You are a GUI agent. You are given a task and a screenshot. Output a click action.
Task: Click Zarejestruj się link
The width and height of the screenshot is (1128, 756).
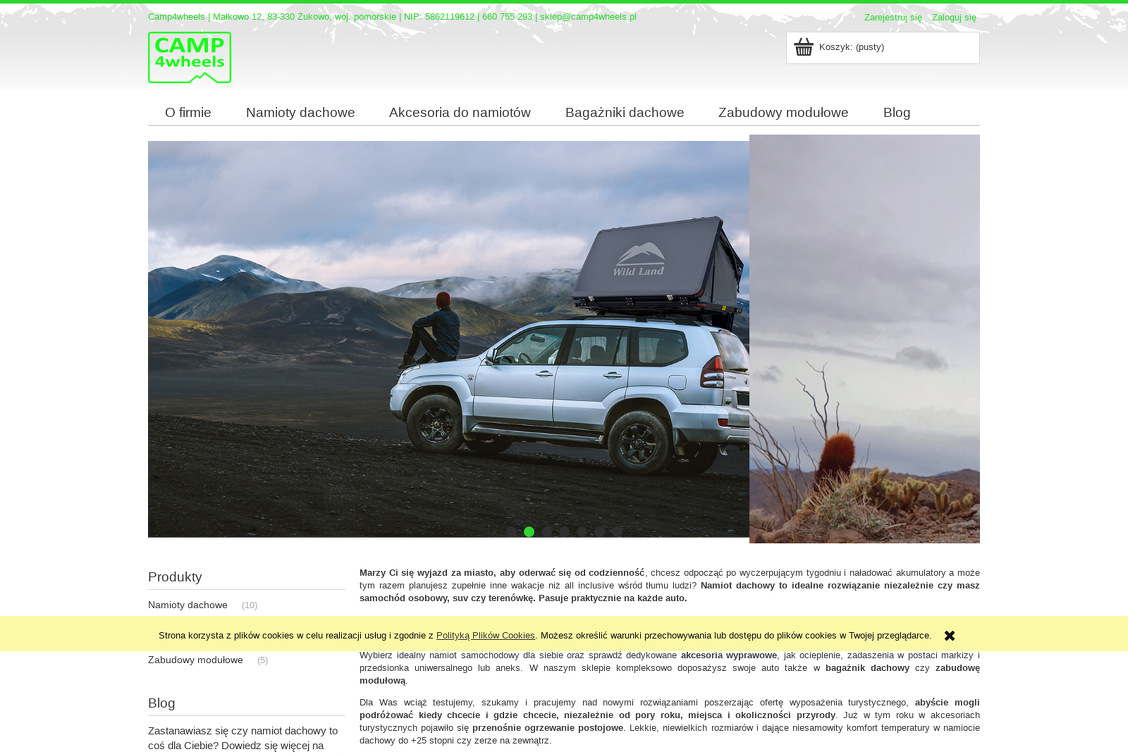[x=893, y=17]
